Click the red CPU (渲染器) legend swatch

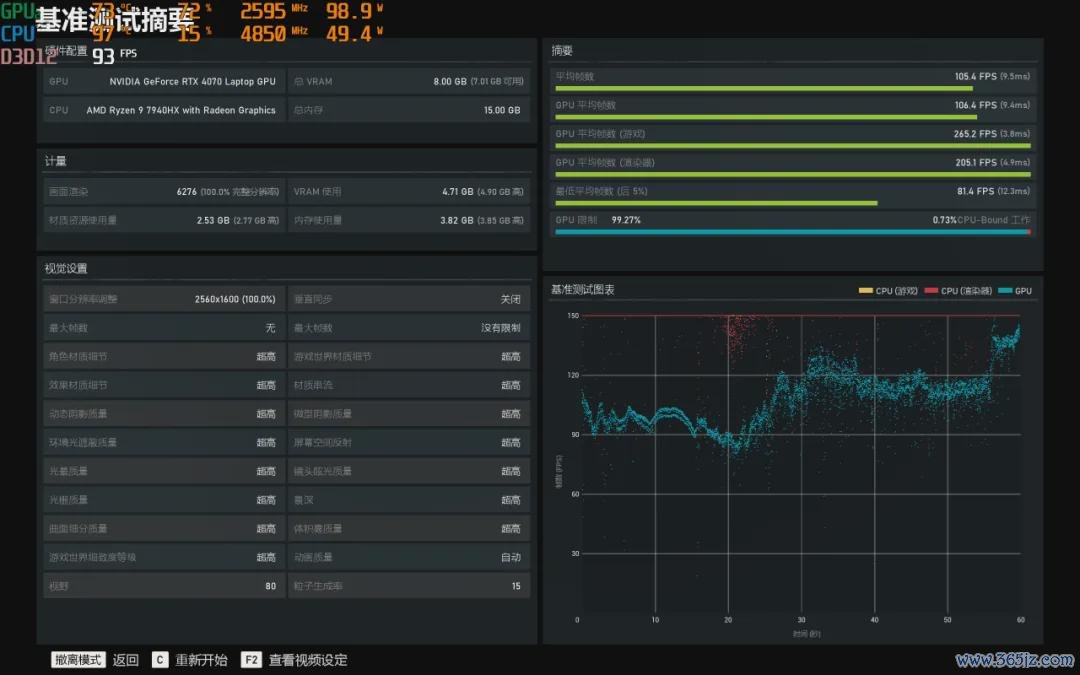[931, 291]
